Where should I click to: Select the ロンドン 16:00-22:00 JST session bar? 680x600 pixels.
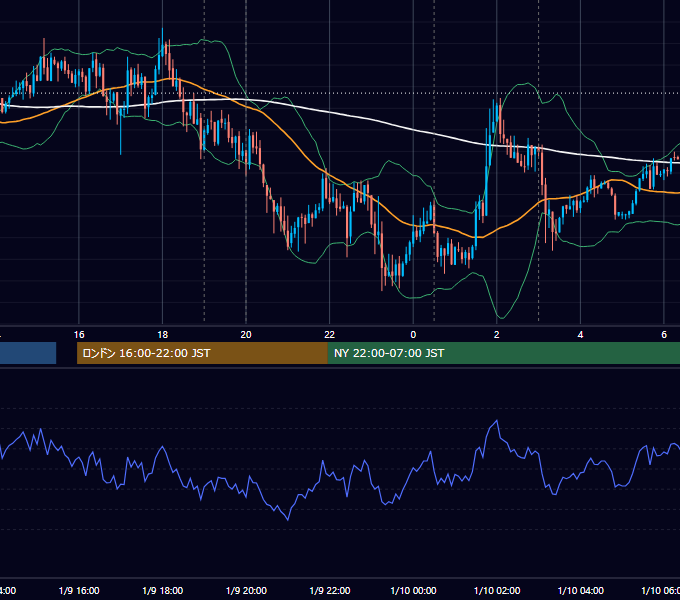click(202, 353)
